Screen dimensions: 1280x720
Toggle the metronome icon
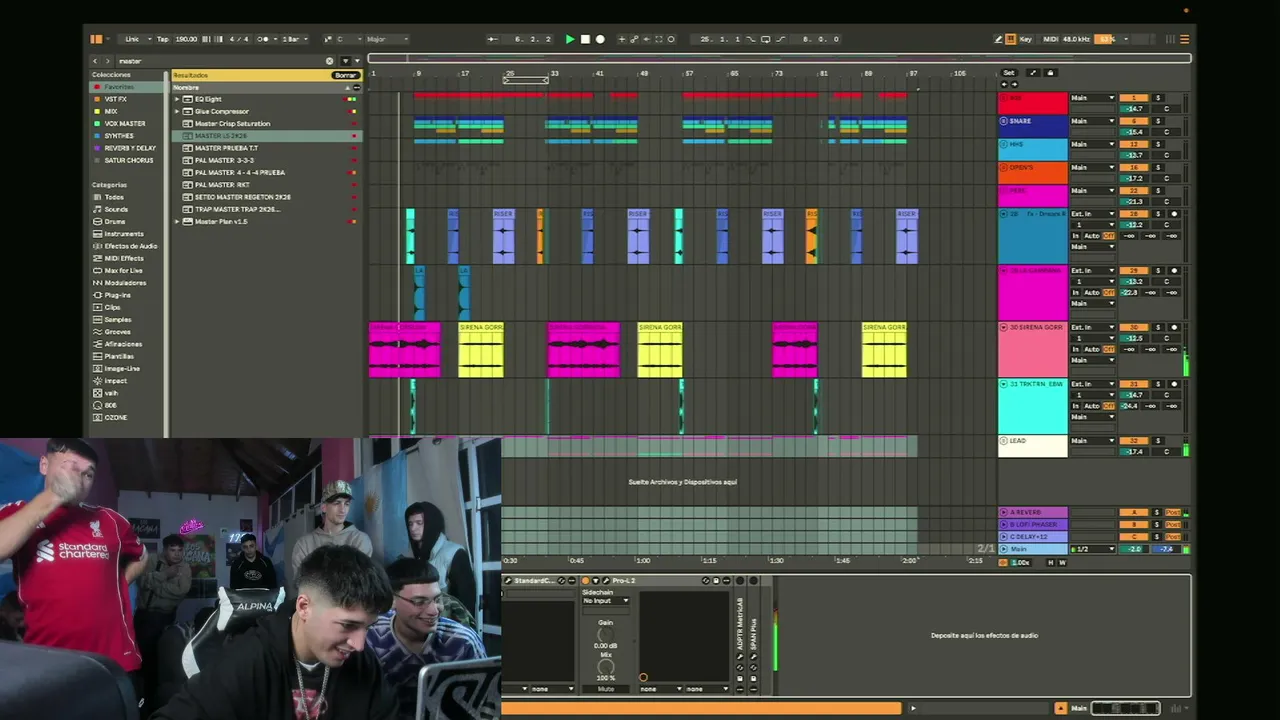click(263, 39)
